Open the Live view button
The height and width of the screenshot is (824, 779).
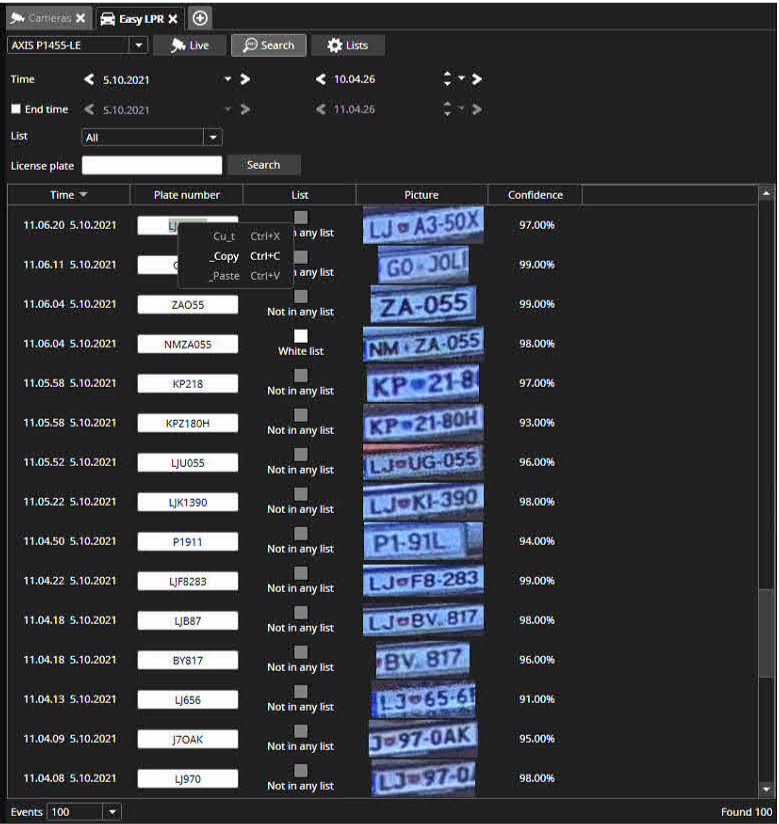(189, 45)
